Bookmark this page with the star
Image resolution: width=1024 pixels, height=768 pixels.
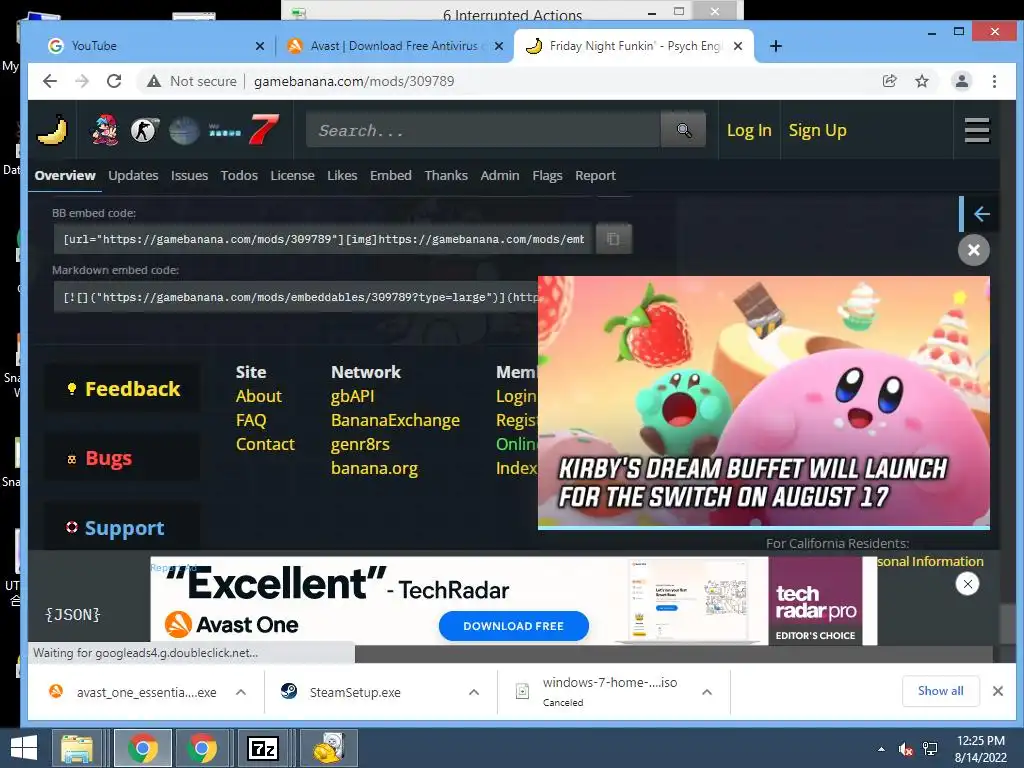point(921,81)
